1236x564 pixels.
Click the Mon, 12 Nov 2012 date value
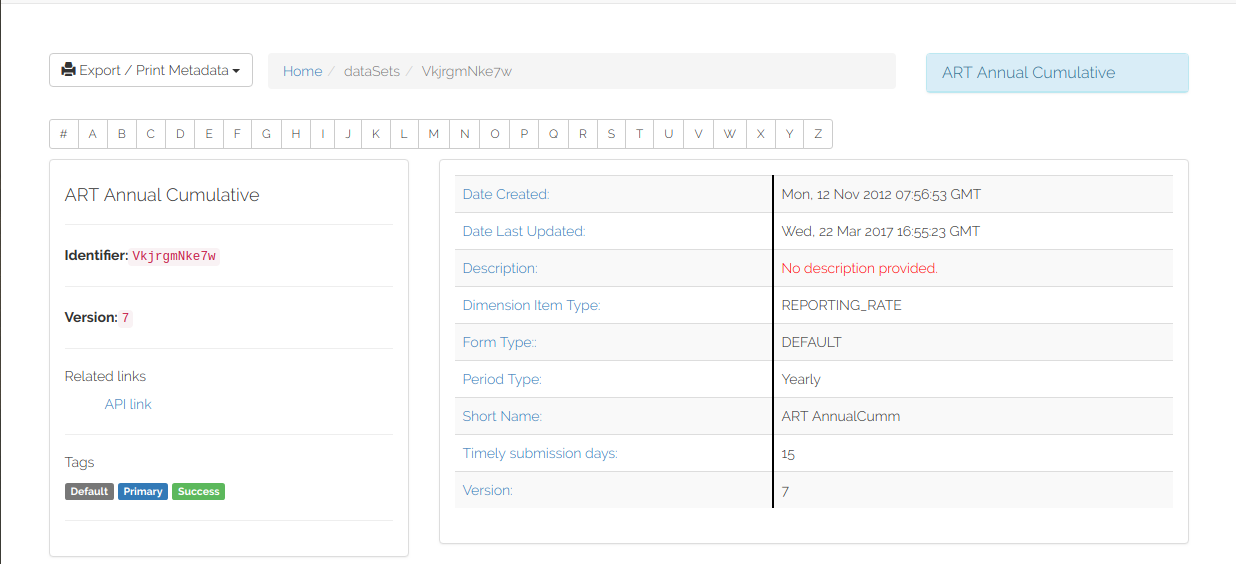tap(881, 194)
